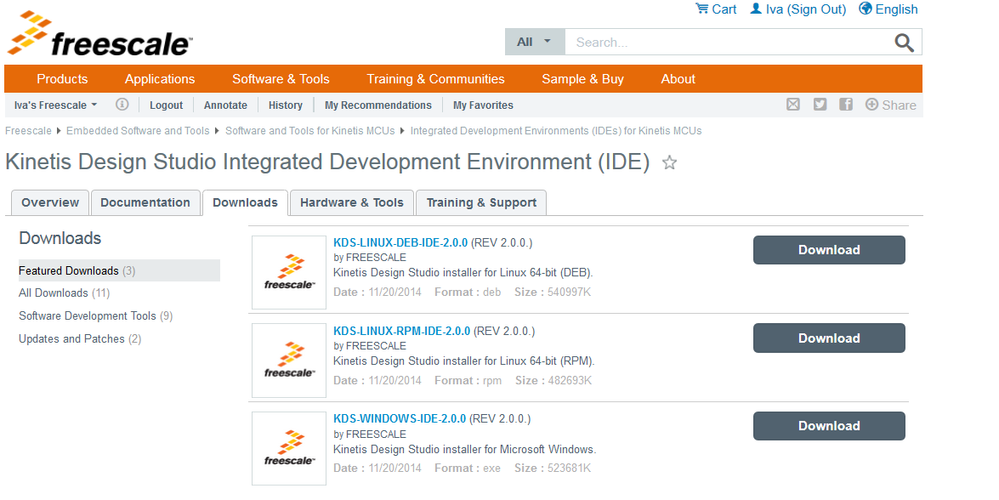Click the thumbnail for KDS-LINUX-RPM-IDE
The height and width of the screenshot is (500, 999).
point(289,361)
